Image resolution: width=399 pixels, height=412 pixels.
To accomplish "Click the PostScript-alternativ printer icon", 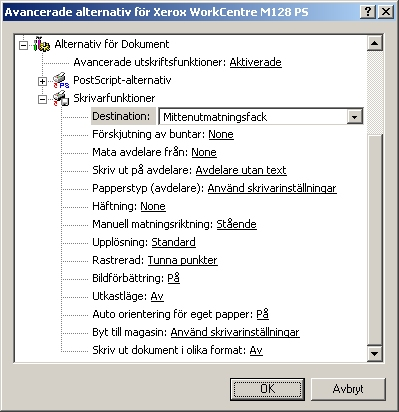I will pyautogui.click(x=61, y=80).
